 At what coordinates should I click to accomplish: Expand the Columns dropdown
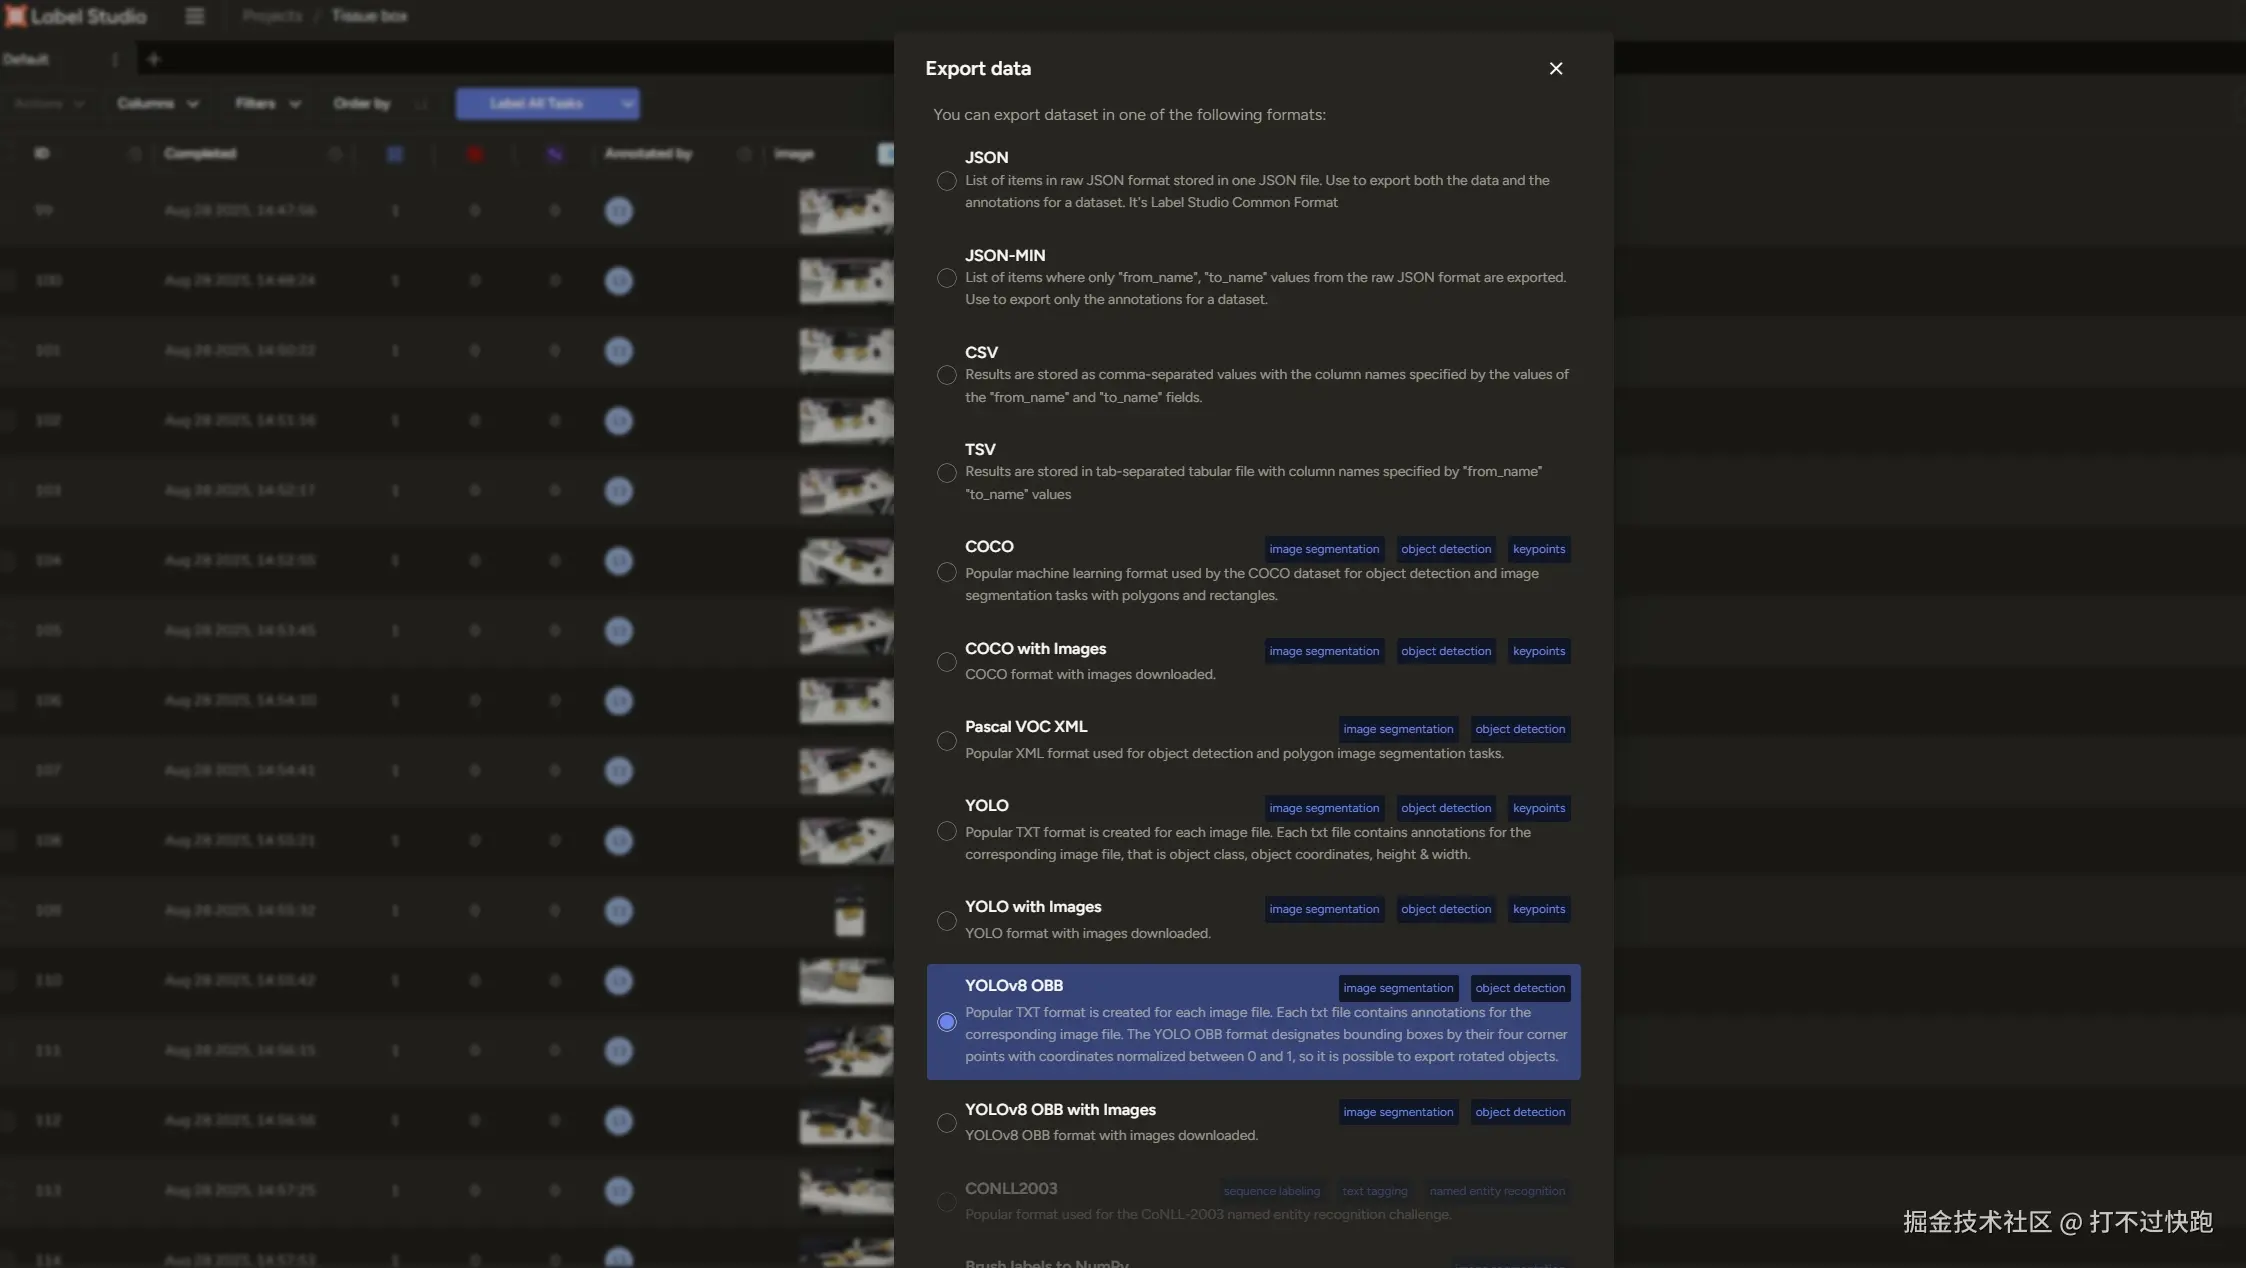(157, 104)
